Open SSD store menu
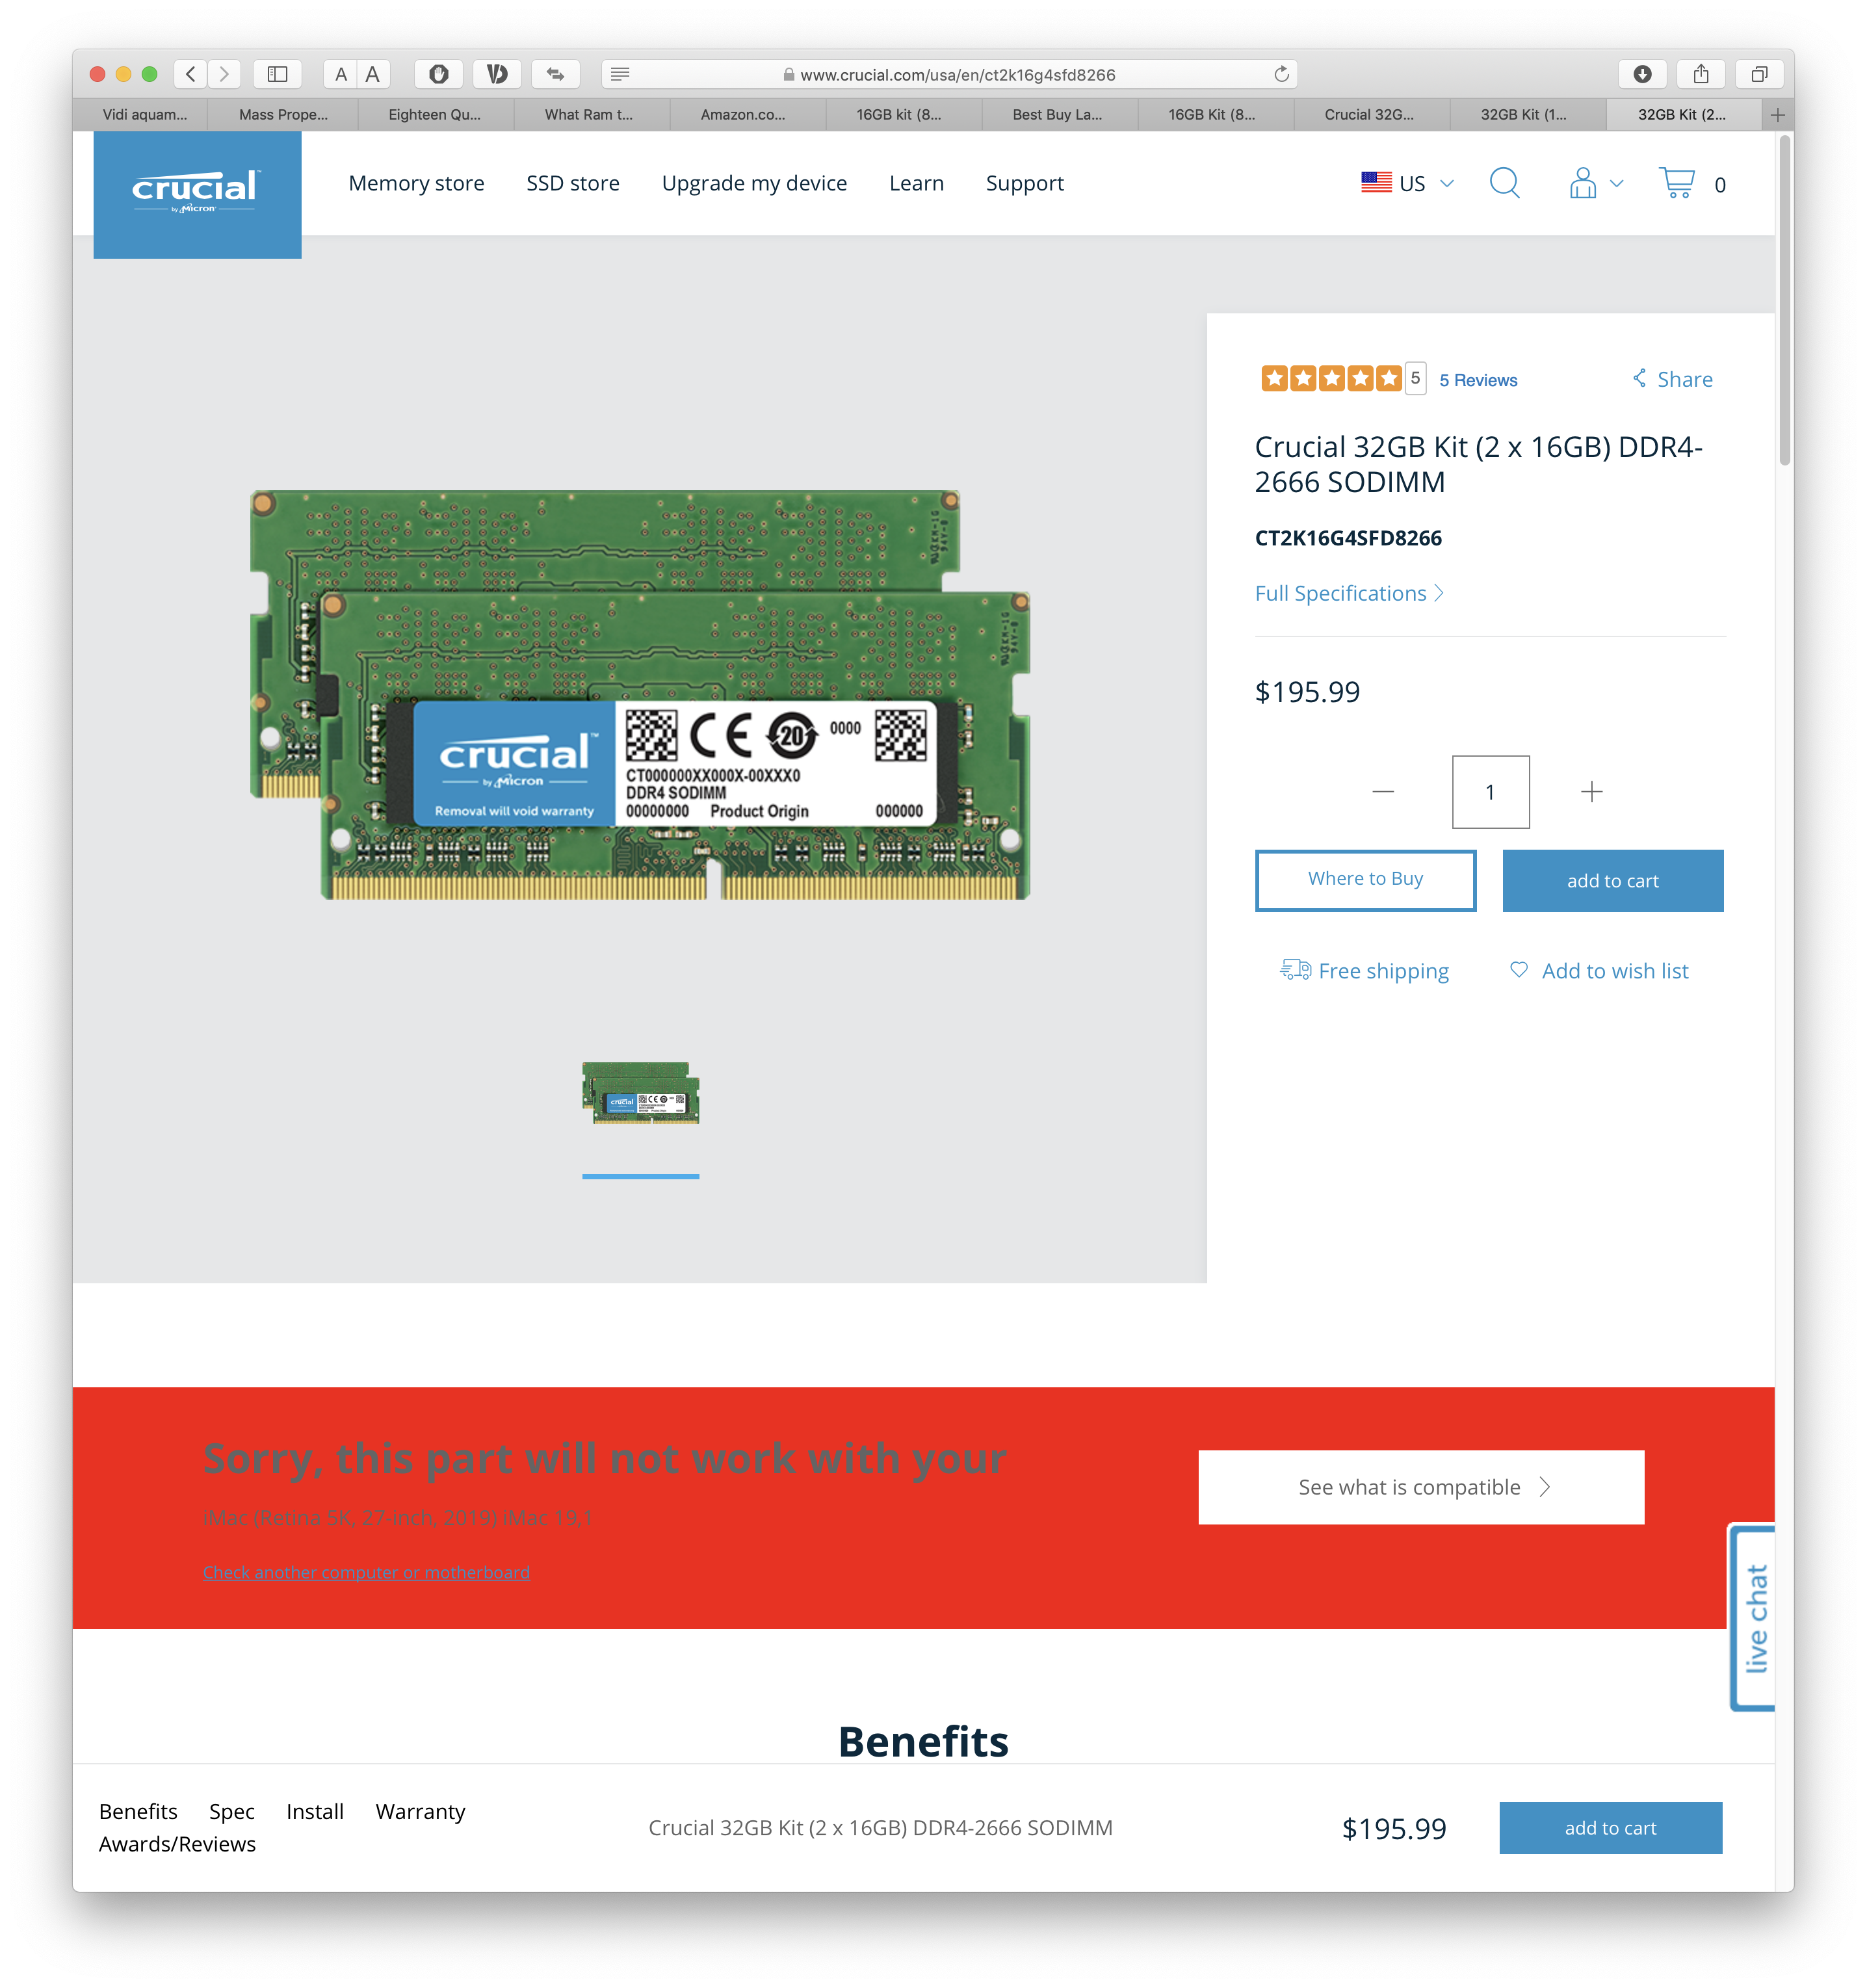Screen dimensions: 1867x1988 tap(573, 183)
